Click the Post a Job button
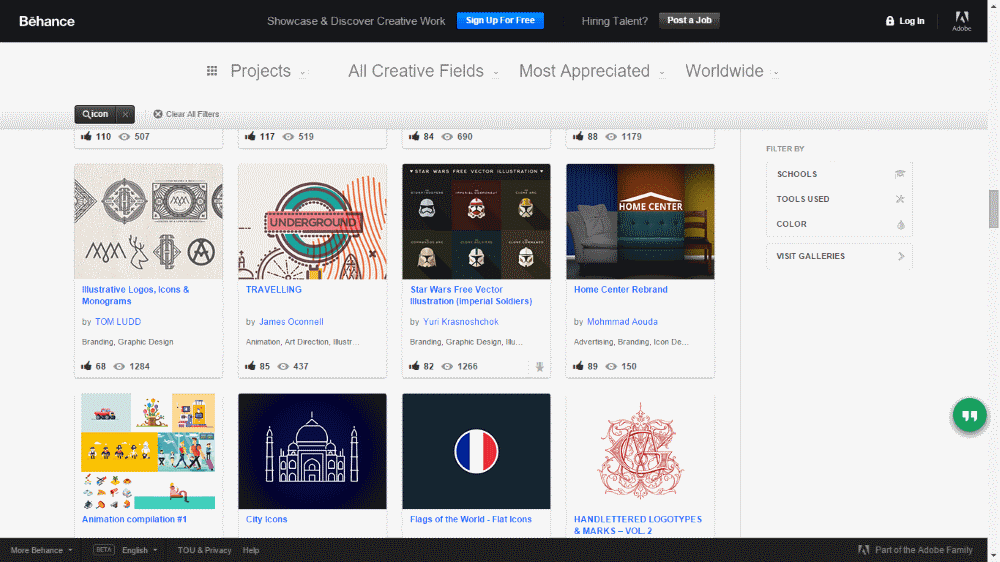Viewport: 1000px width, 562px height. (689, 20)
